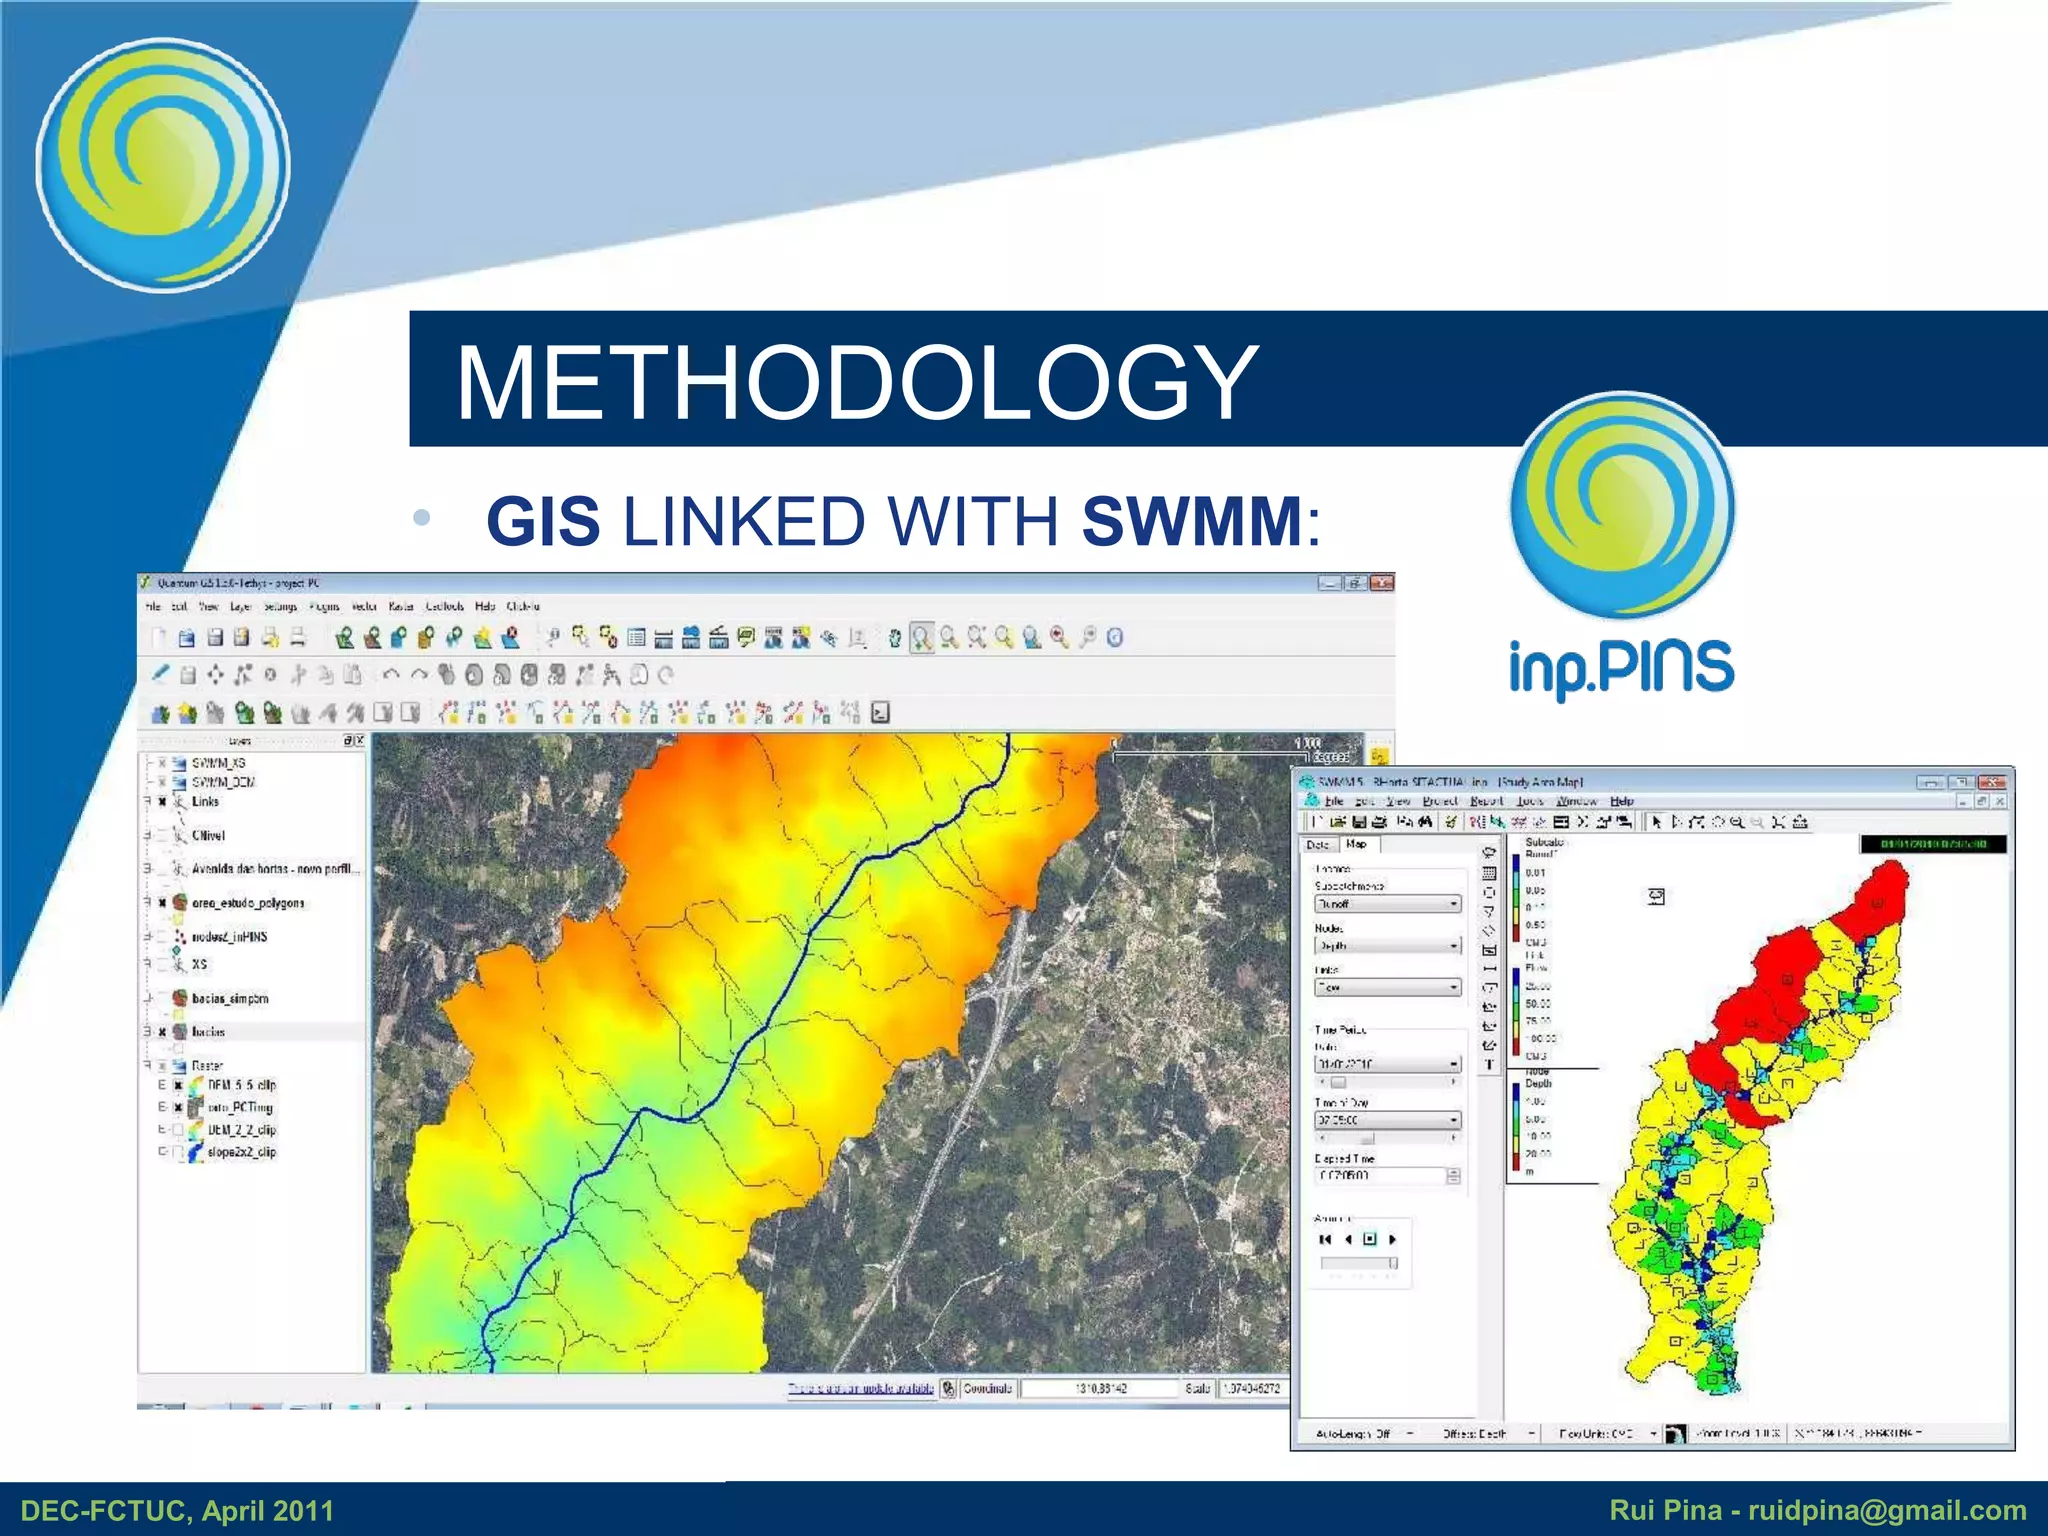Open the attribute table icon in QGIS
The width and height of the screenshot is (2048, 1536).
[636, 638]
